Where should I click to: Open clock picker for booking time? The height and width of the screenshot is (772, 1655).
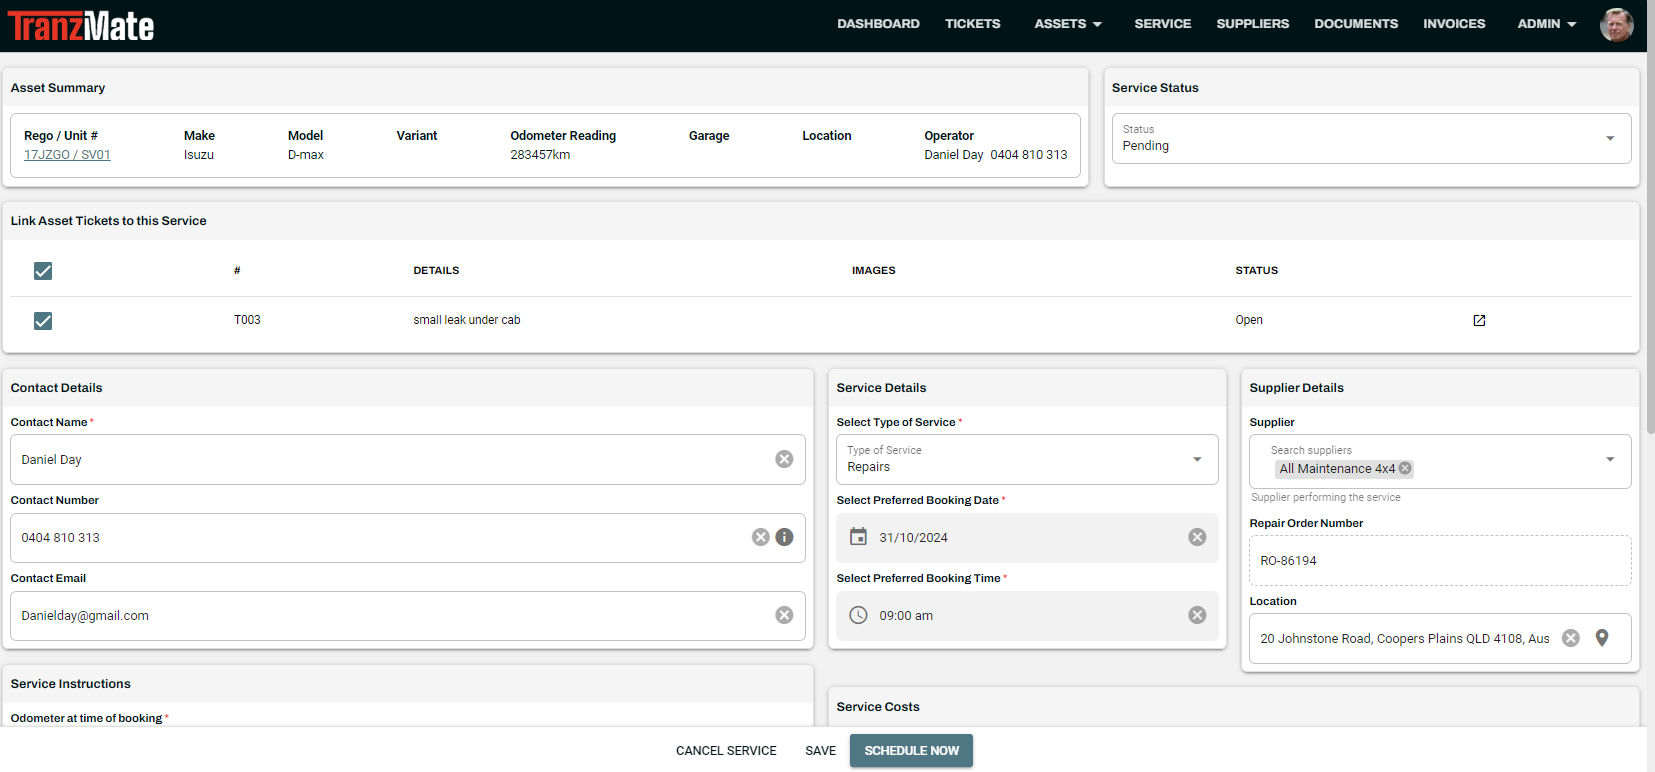858,615
